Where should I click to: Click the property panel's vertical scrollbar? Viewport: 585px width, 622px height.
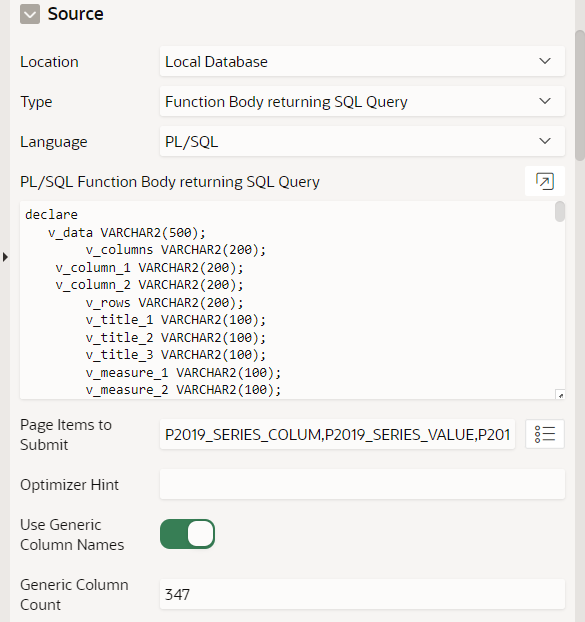click(x=580, y=95)
